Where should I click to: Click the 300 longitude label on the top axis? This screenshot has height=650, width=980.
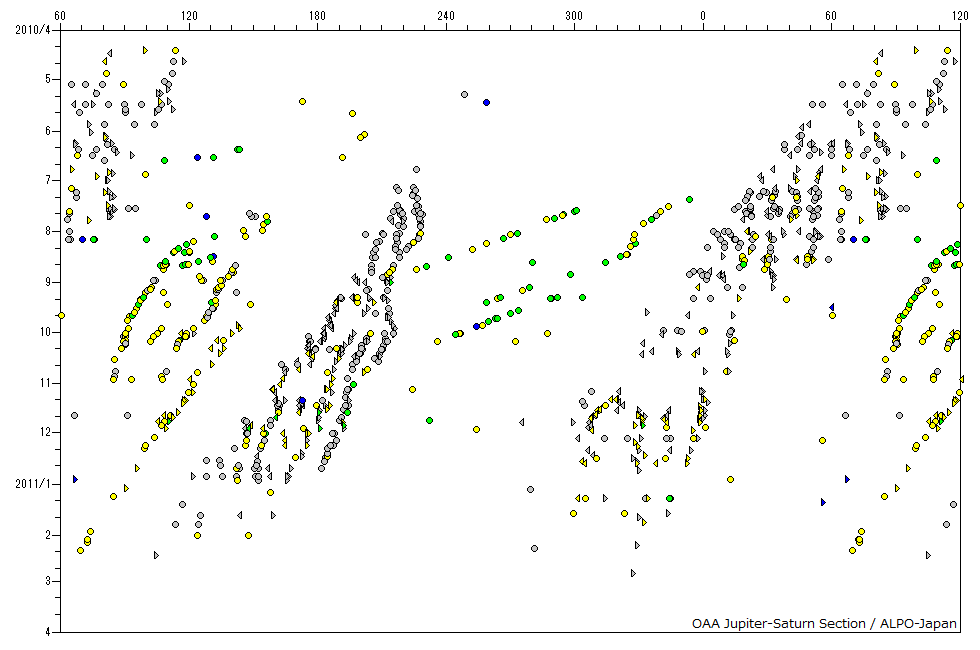click(574, 16)
